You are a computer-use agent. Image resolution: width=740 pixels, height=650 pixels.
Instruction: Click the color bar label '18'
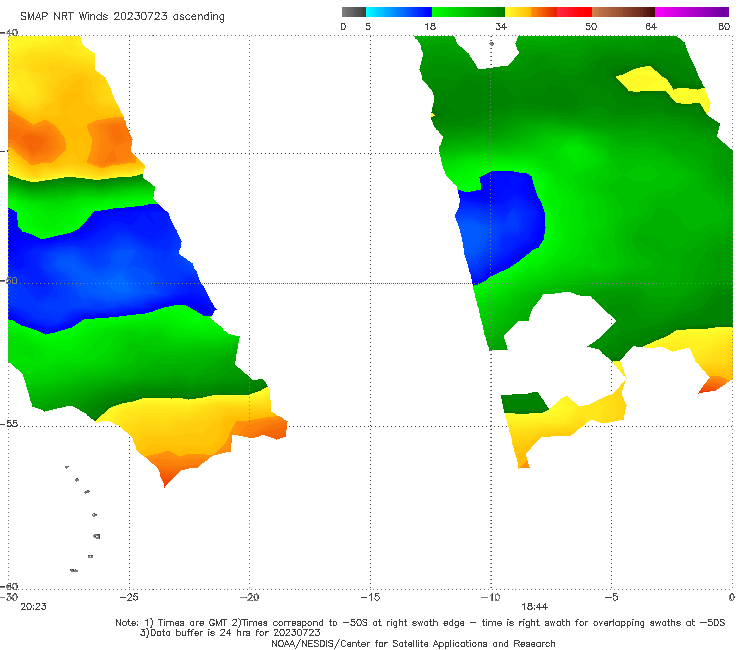coord(430,26)
